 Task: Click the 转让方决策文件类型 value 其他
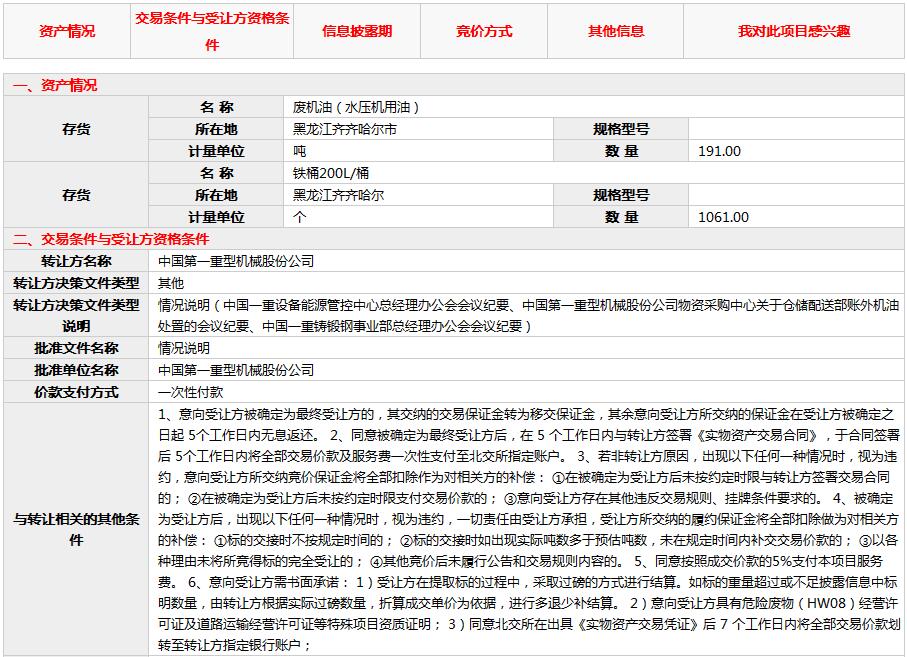point(171,283)
